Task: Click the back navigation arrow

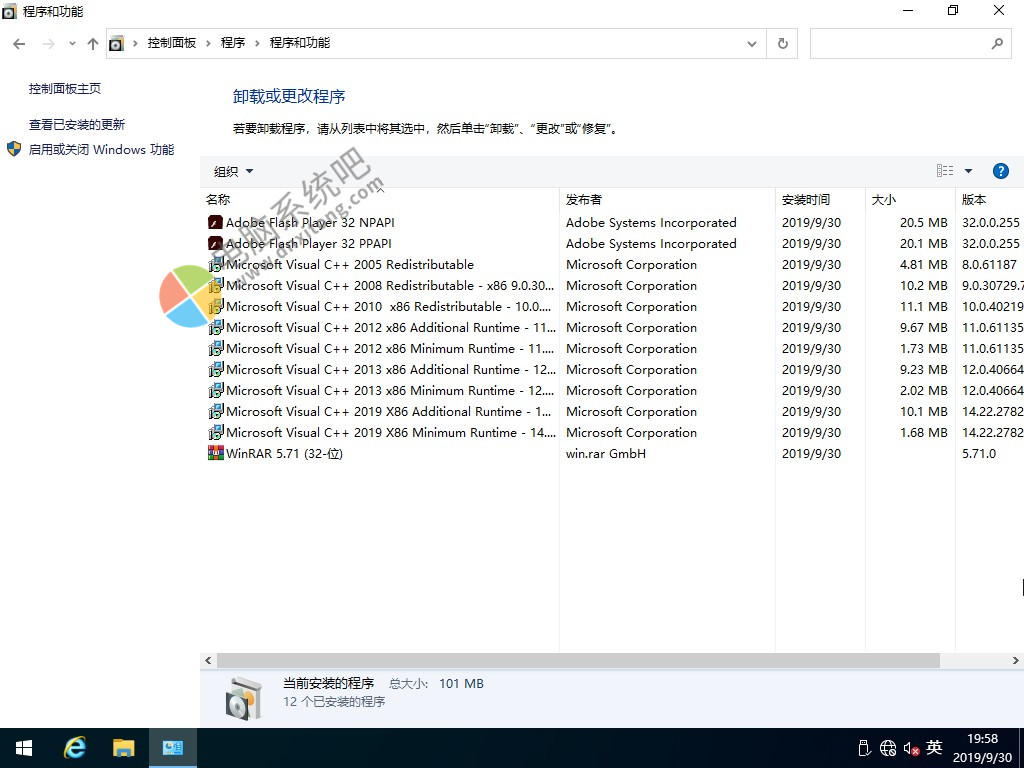Action: [19, 43]
